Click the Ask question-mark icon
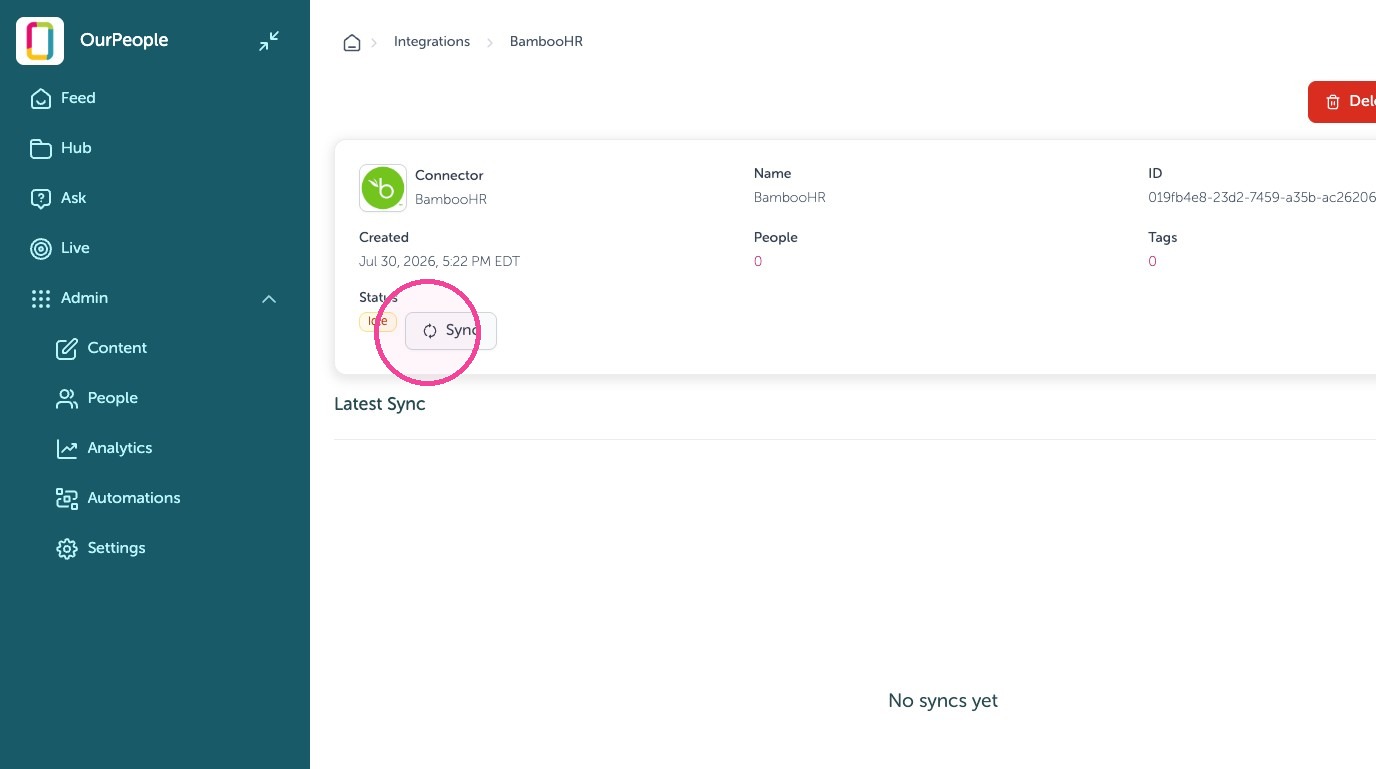This screenshot has width=1376, height=769. 41,199
